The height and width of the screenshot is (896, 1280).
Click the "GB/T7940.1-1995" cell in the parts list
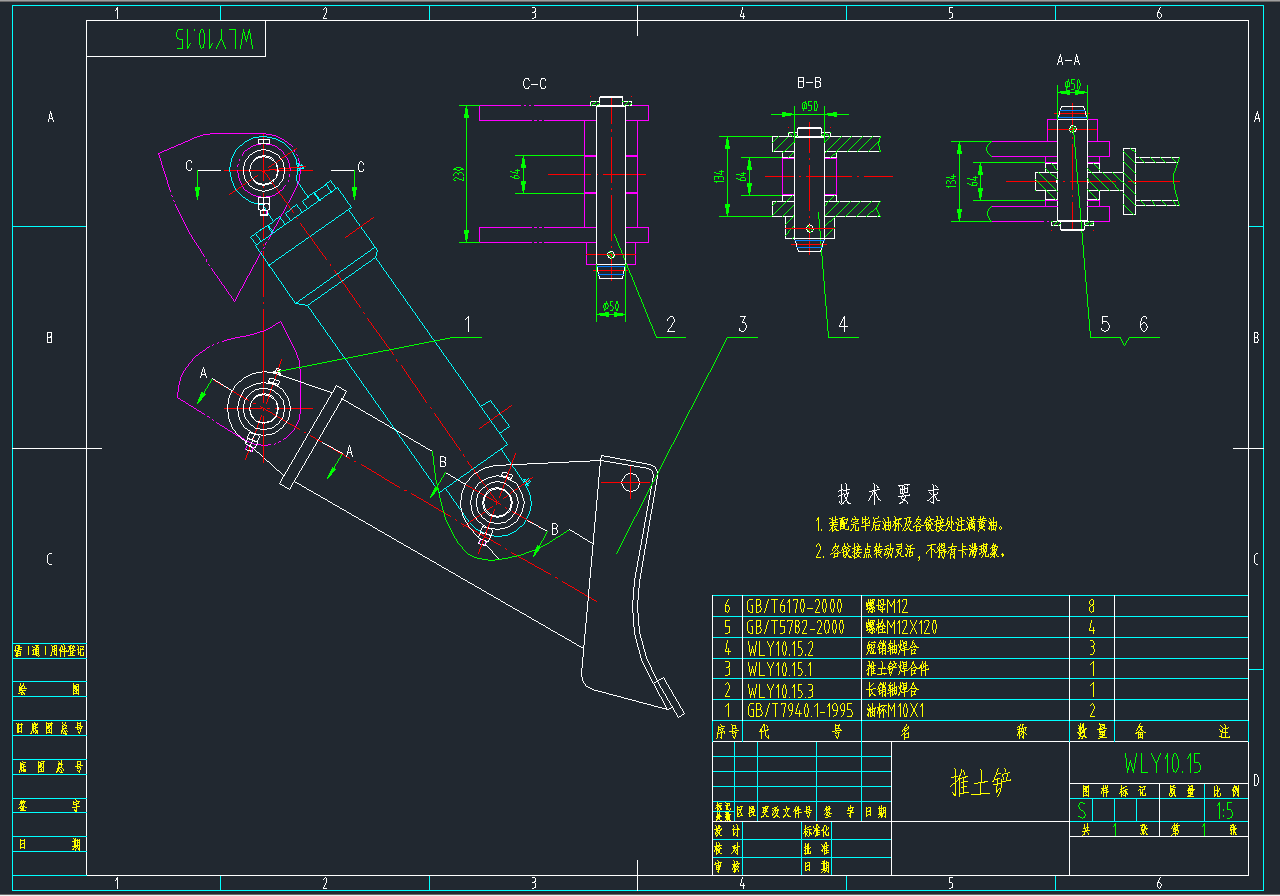click(800, 711)
